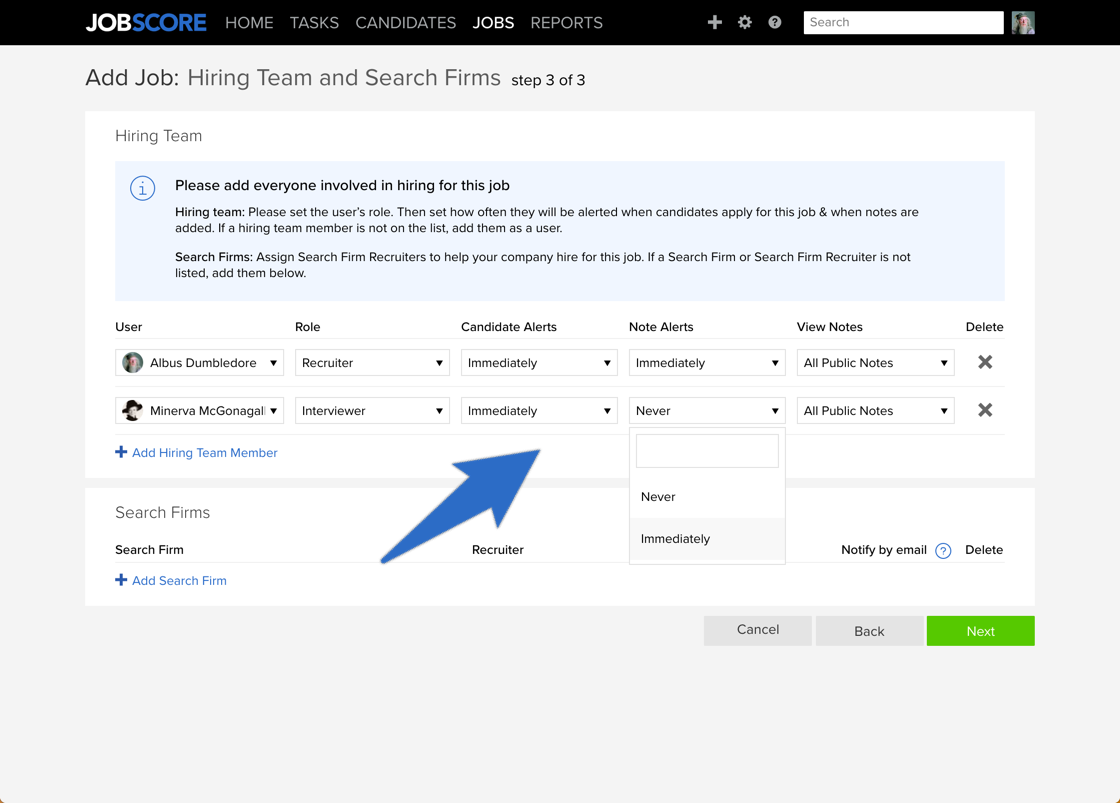This screenshot has width=1120, height=803.
Task: Click Add Hiring Team Member link
Action: click(x=196, y=452)
